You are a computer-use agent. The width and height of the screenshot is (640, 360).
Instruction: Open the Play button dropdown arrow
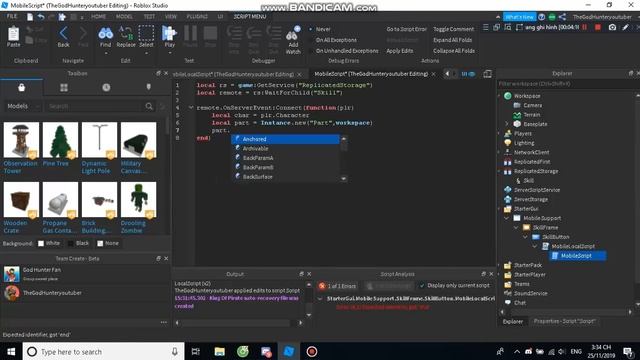click(x=169, y=53)
